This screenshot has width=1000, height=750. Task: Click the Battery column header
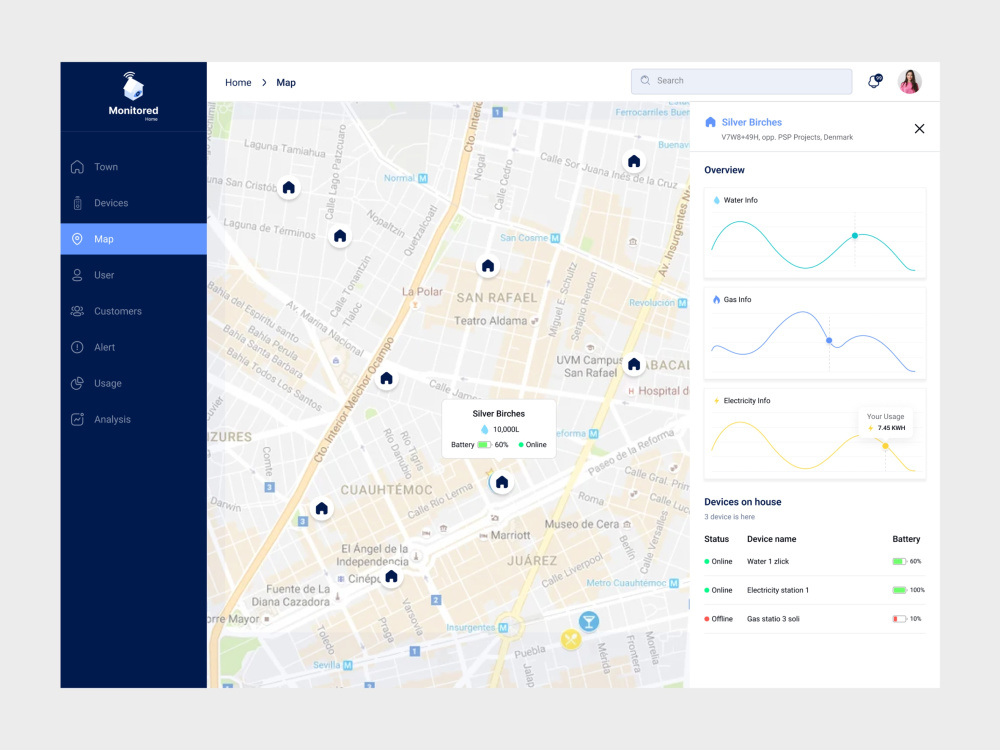click(x=906, y=539)
